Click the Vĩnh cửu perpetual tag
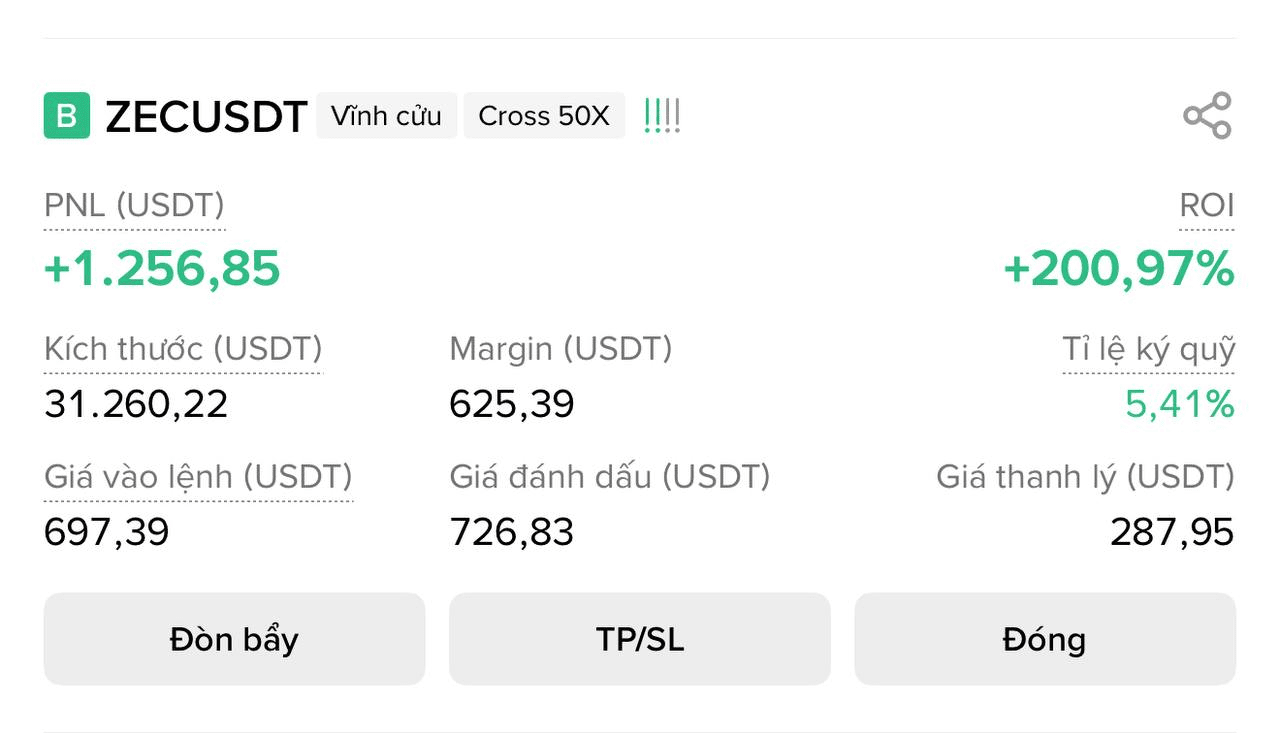The image size is (1280, 733). 386,116
